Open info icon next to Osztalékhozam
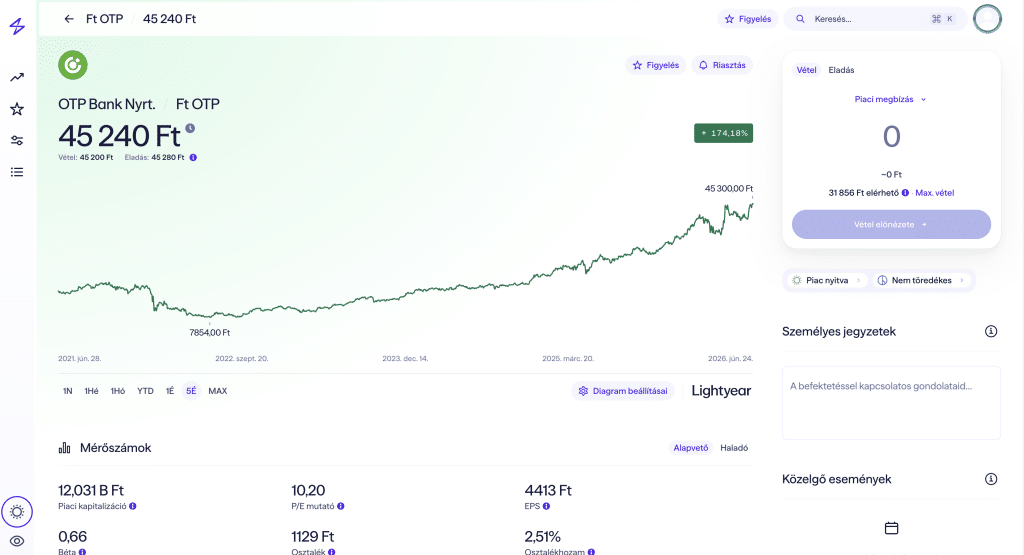1024x555 pixels. [591, 552]
